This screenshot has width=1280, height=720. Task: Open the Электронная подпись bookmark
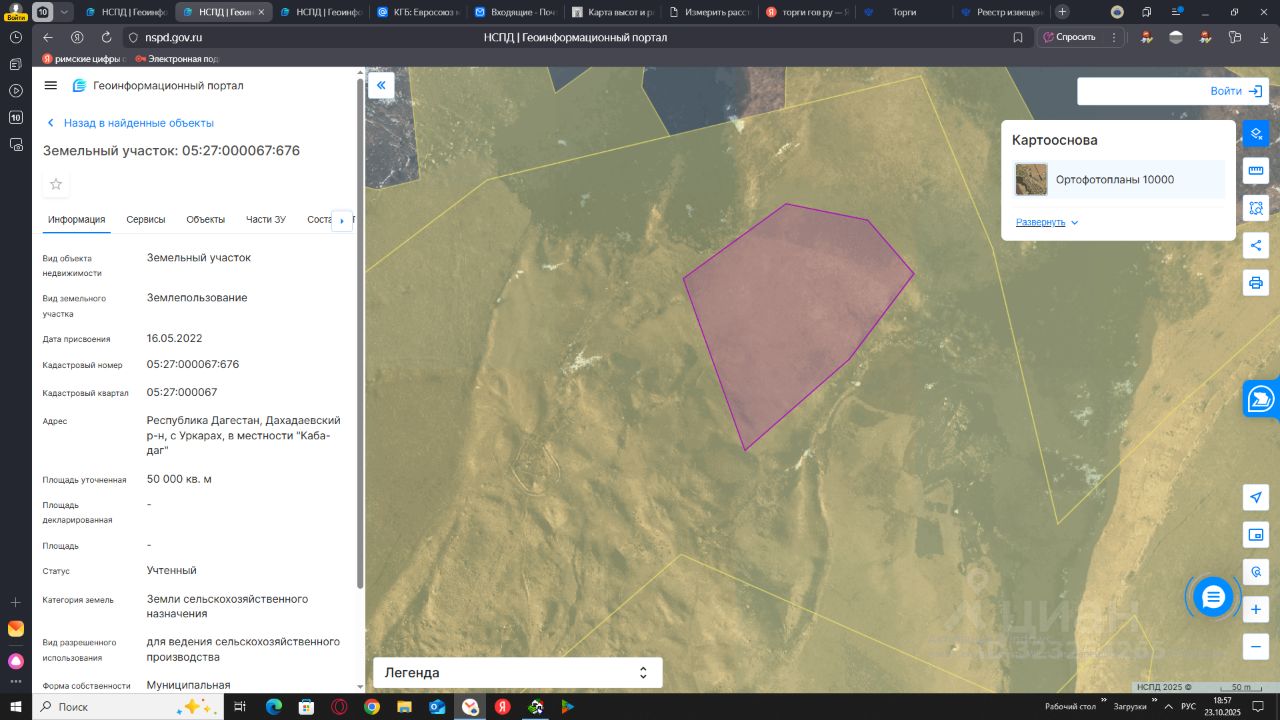177,59
